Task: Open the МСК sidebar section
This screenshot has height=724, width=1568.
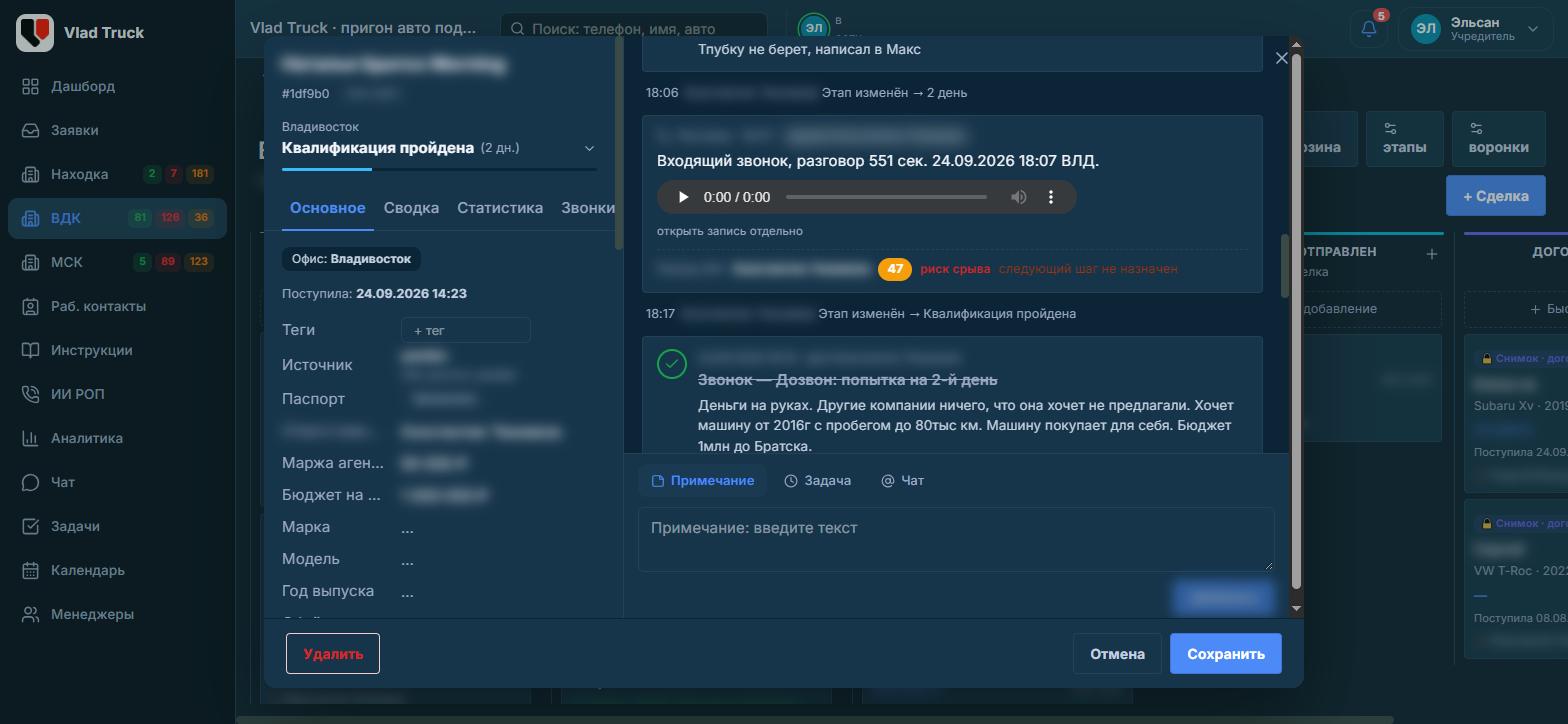Action: coord(117,262)
